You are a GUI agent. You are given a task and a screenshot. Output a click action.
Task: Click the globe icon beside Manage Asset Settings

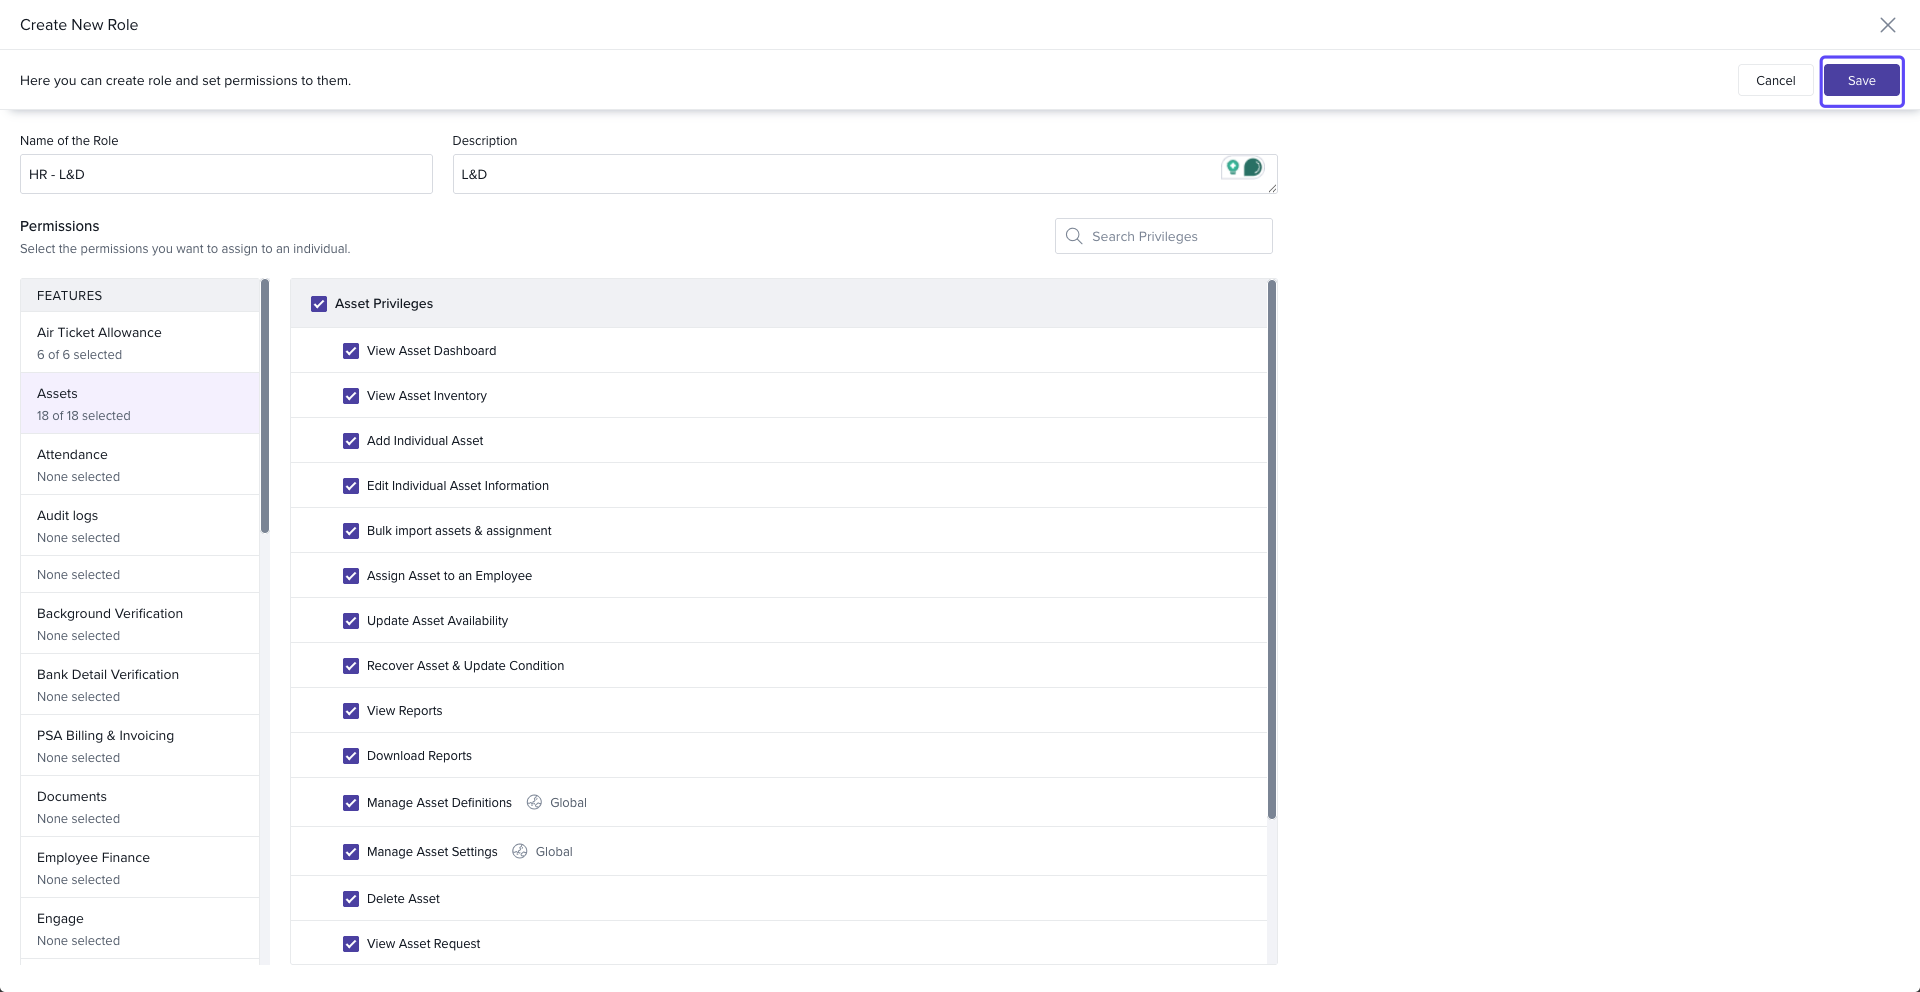(520, 851)
